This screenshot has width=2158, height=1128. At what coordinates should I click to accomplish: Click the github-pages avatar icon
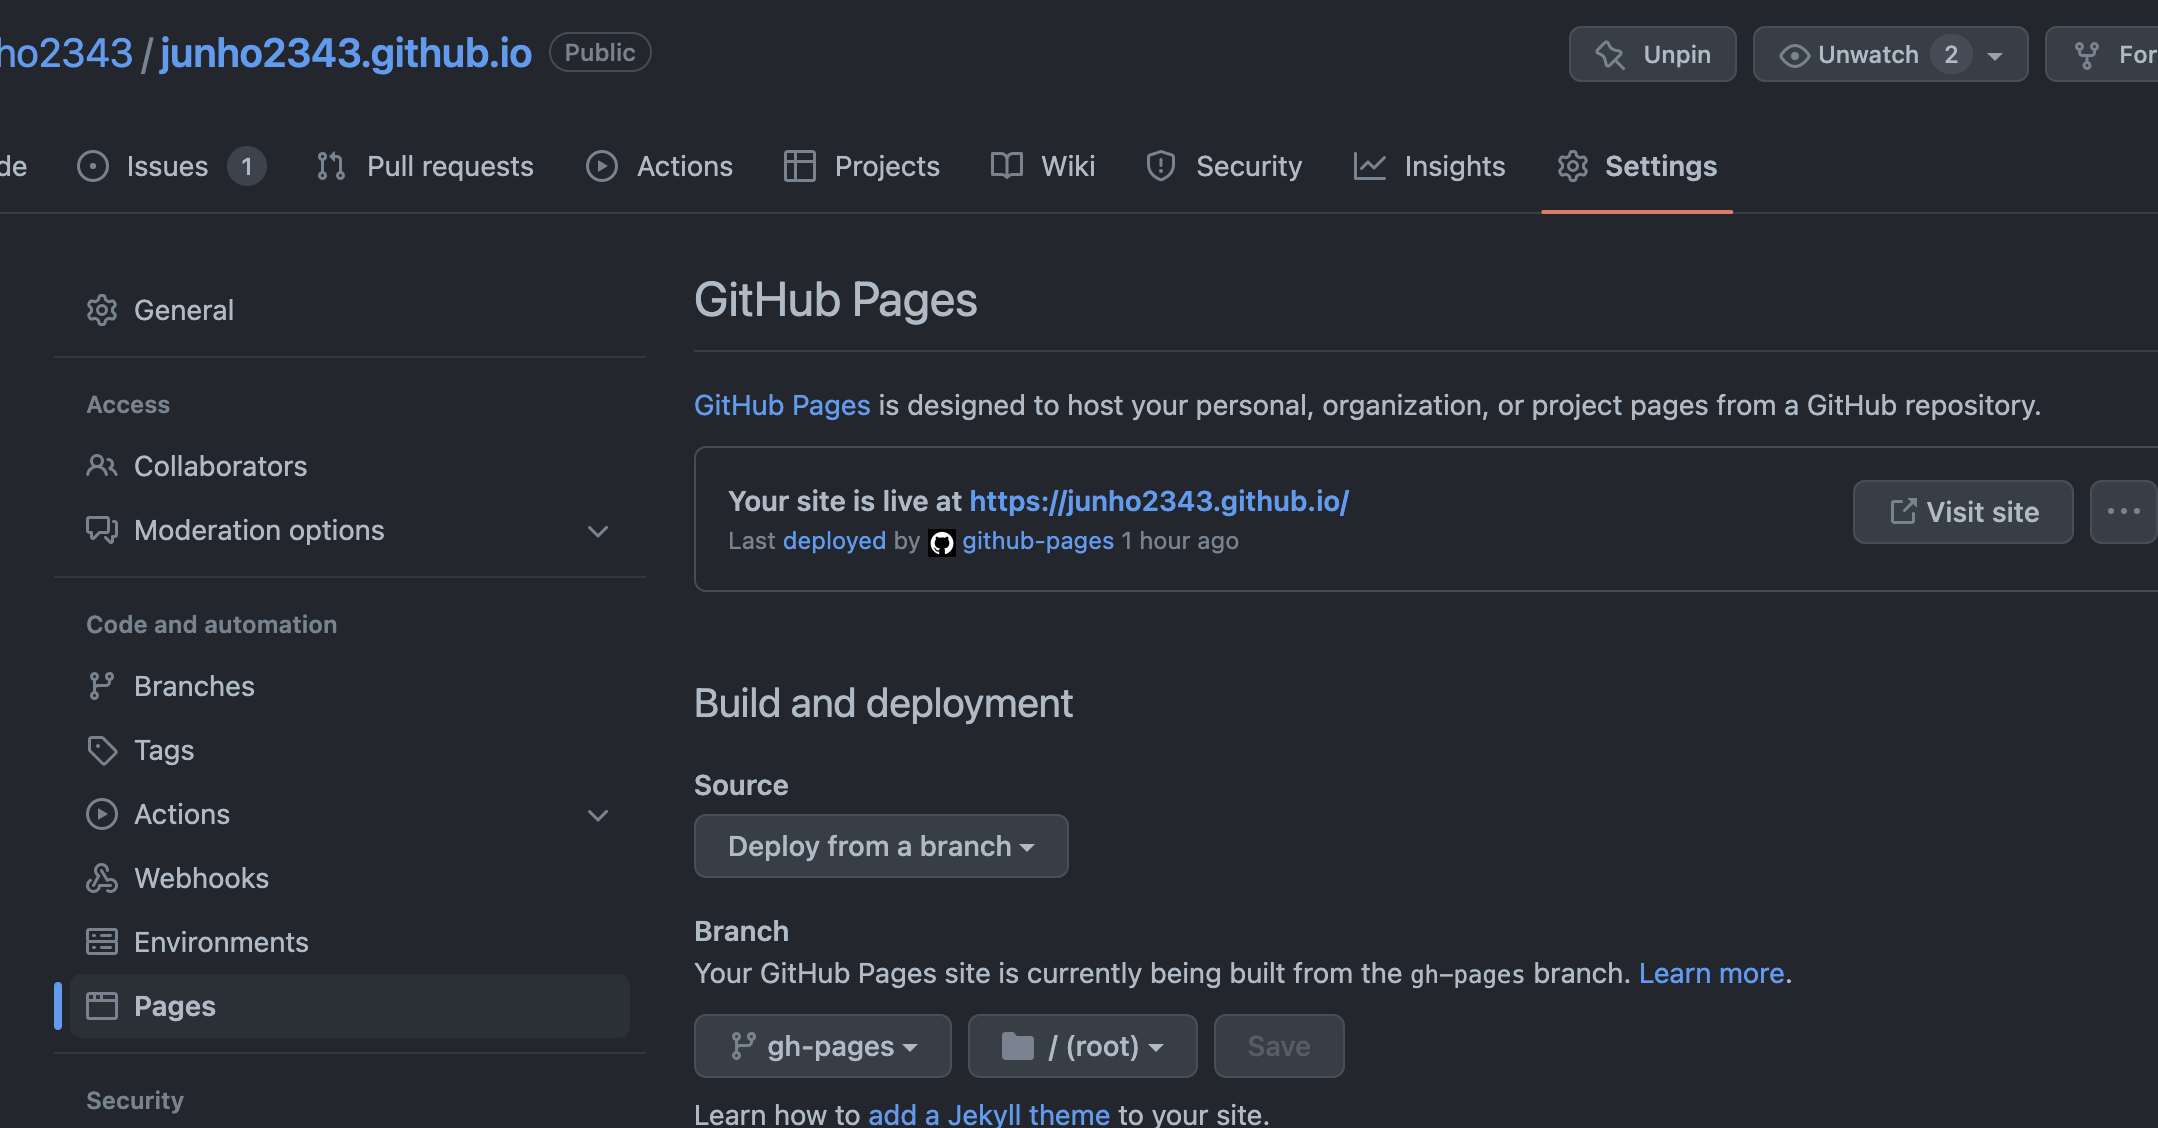[x=942, y=542]
